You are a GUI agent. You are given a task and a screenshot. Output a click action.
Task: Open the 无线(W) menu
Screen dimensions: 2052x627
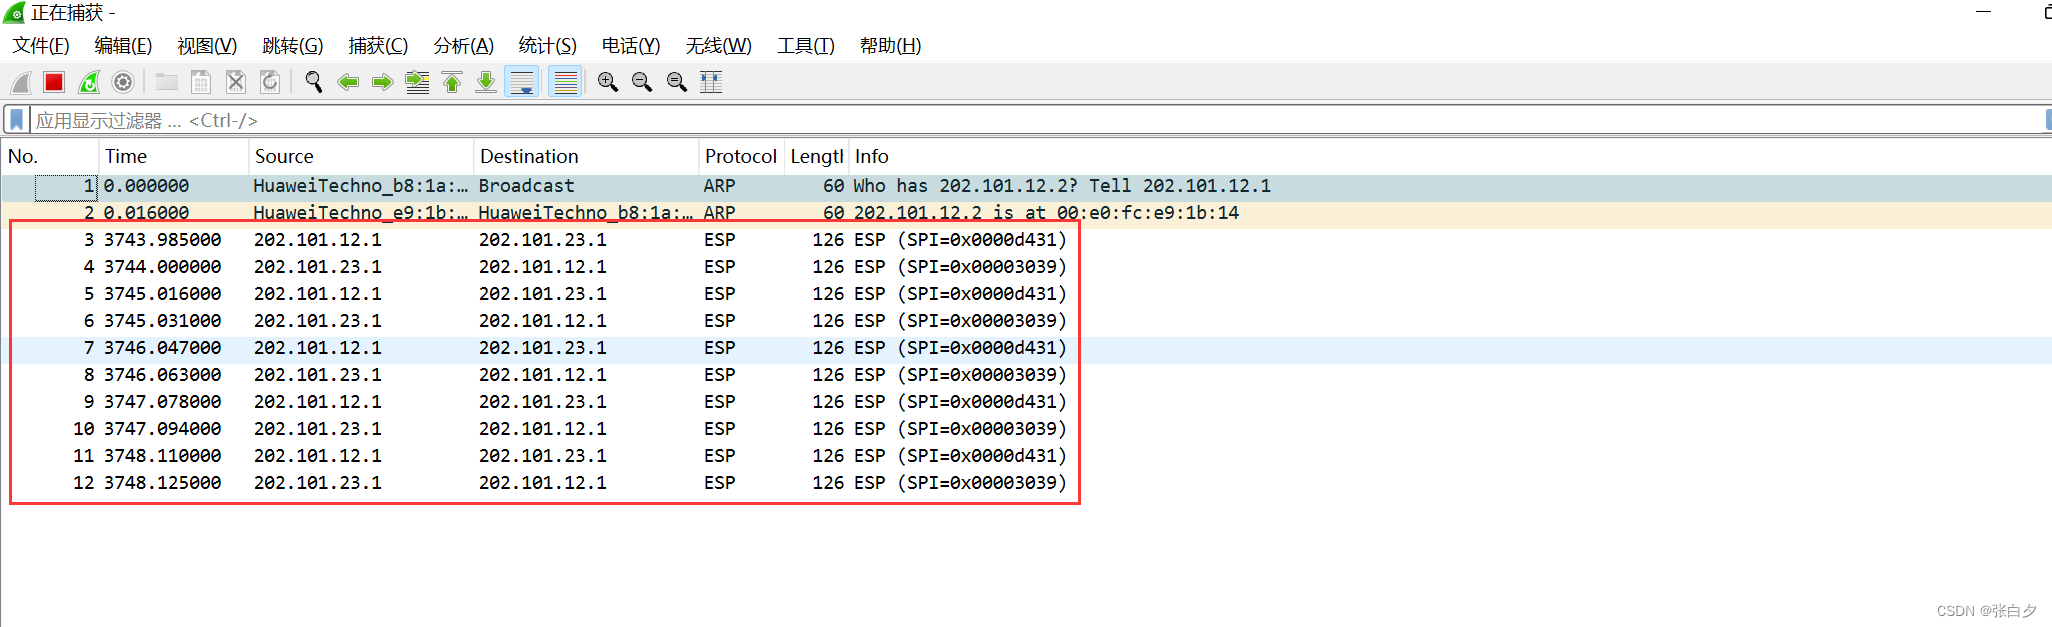point(719,46)
